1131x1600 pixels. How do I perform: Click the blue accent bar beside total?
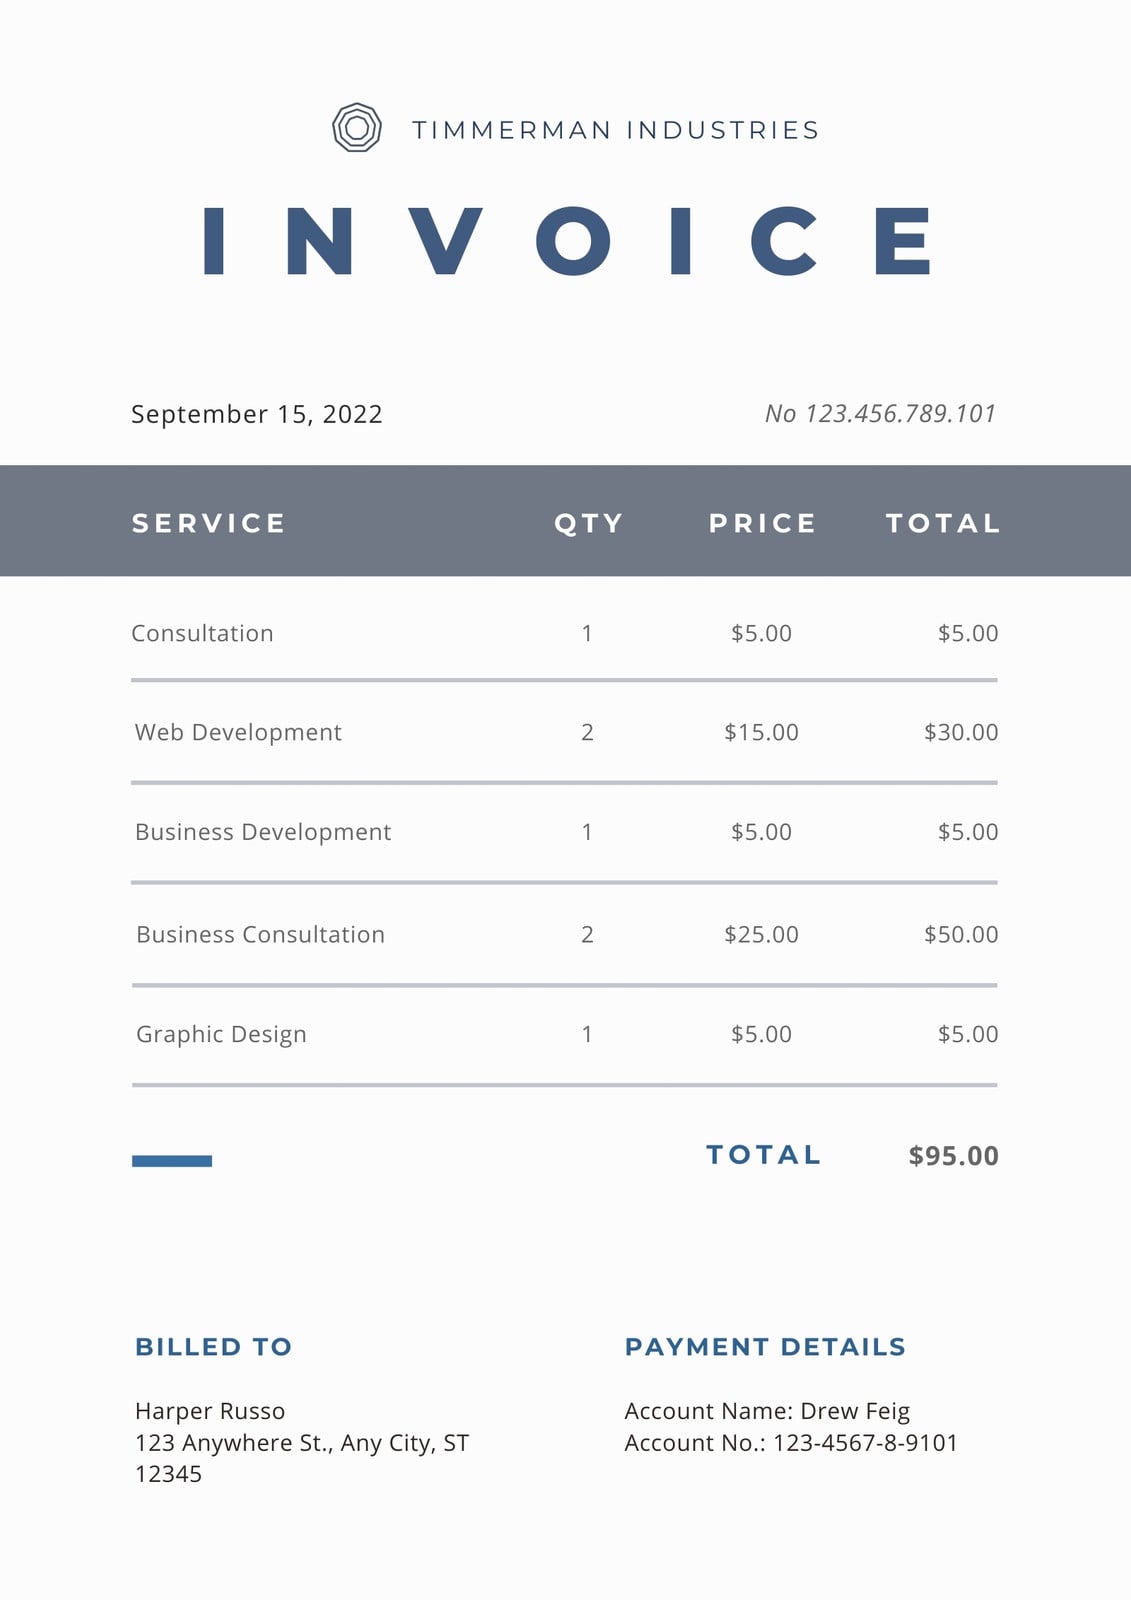pyautogui.click(x=172, y=1161)
